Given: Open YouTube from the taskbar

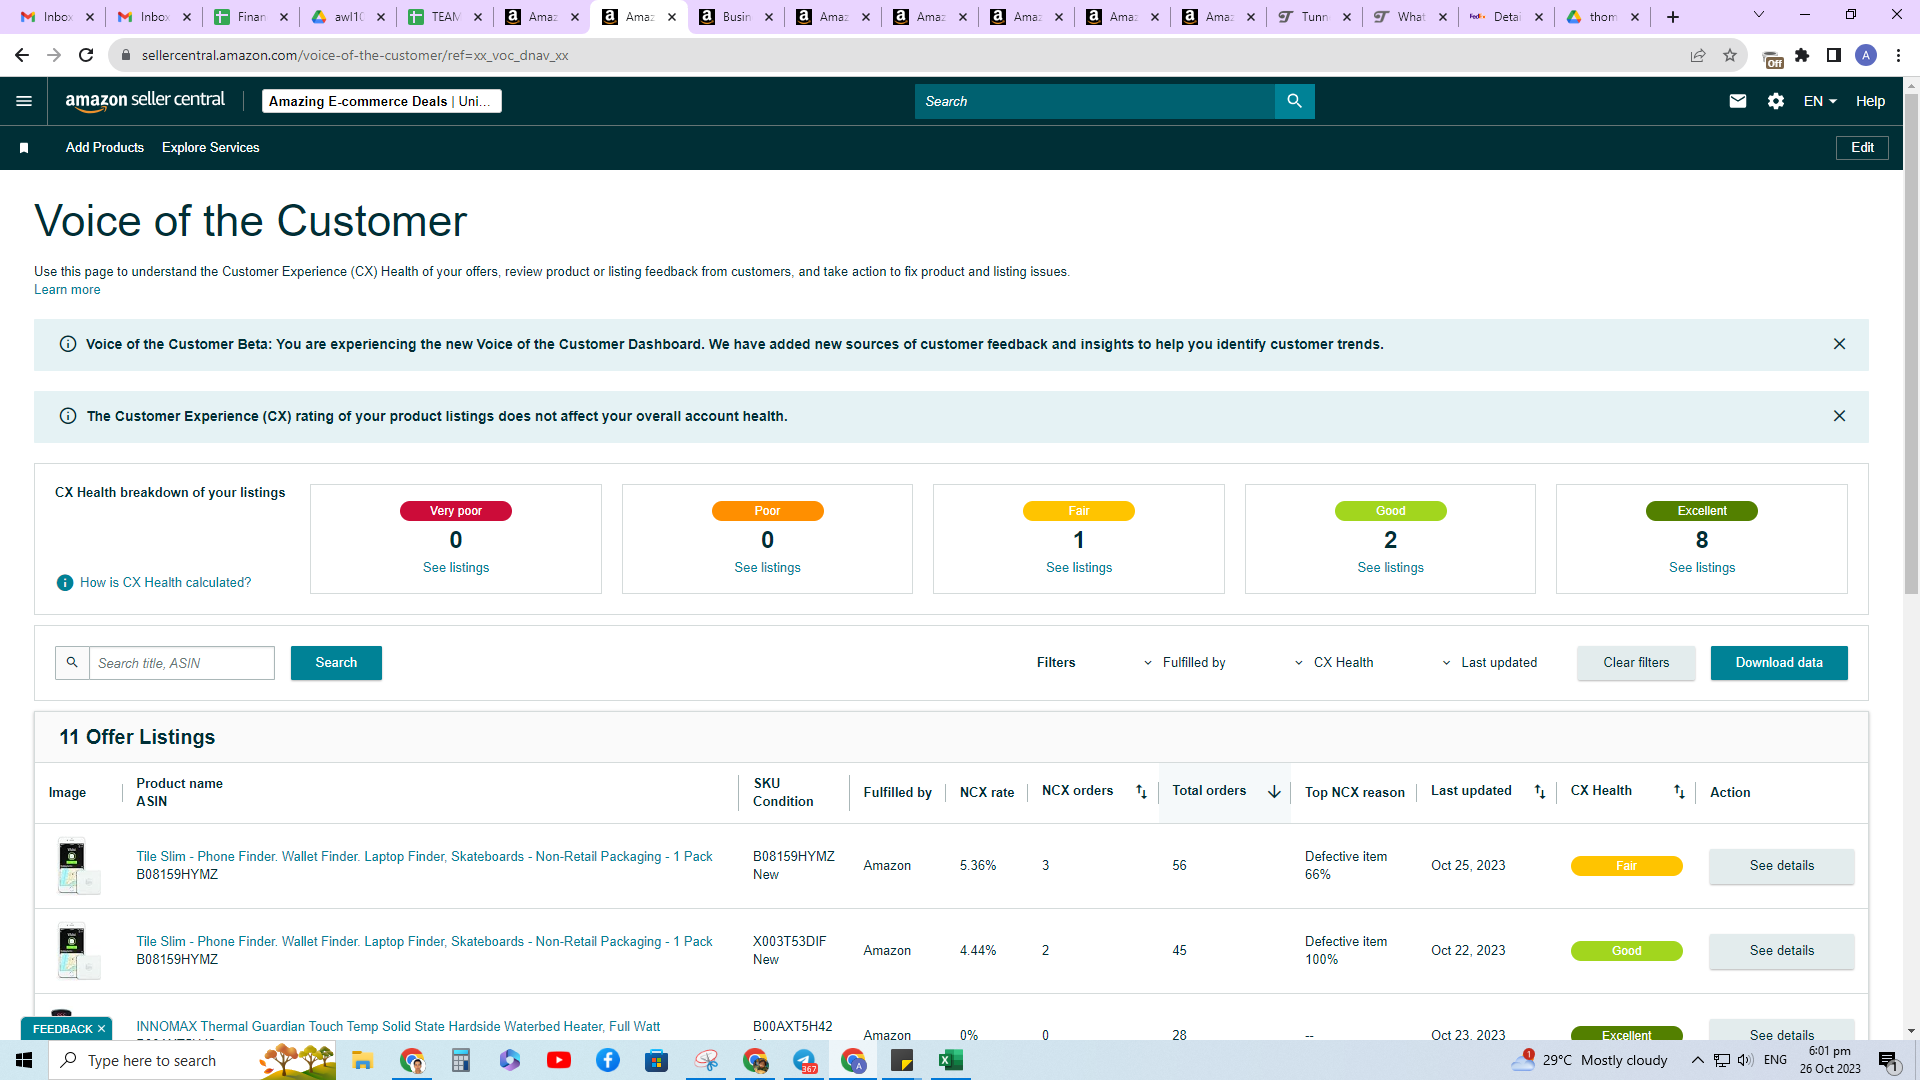Looking at the screenshot, I should tap(559, 1060).
